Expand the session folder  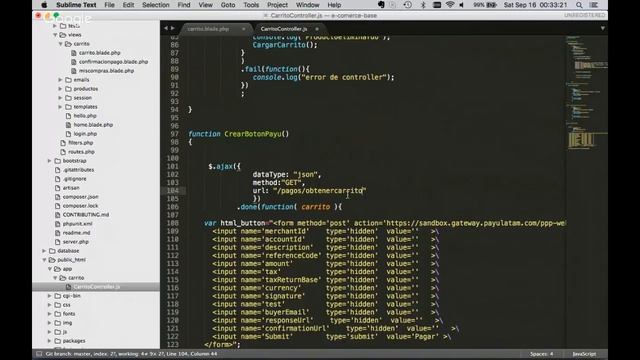click(x=60, y=98)
